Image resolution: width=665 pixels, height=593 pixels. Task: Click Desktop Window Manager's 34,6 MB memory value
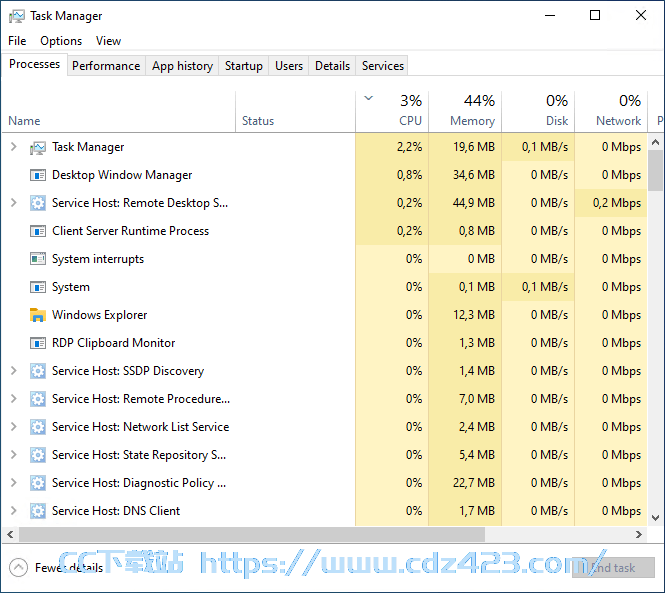(474, 175)
